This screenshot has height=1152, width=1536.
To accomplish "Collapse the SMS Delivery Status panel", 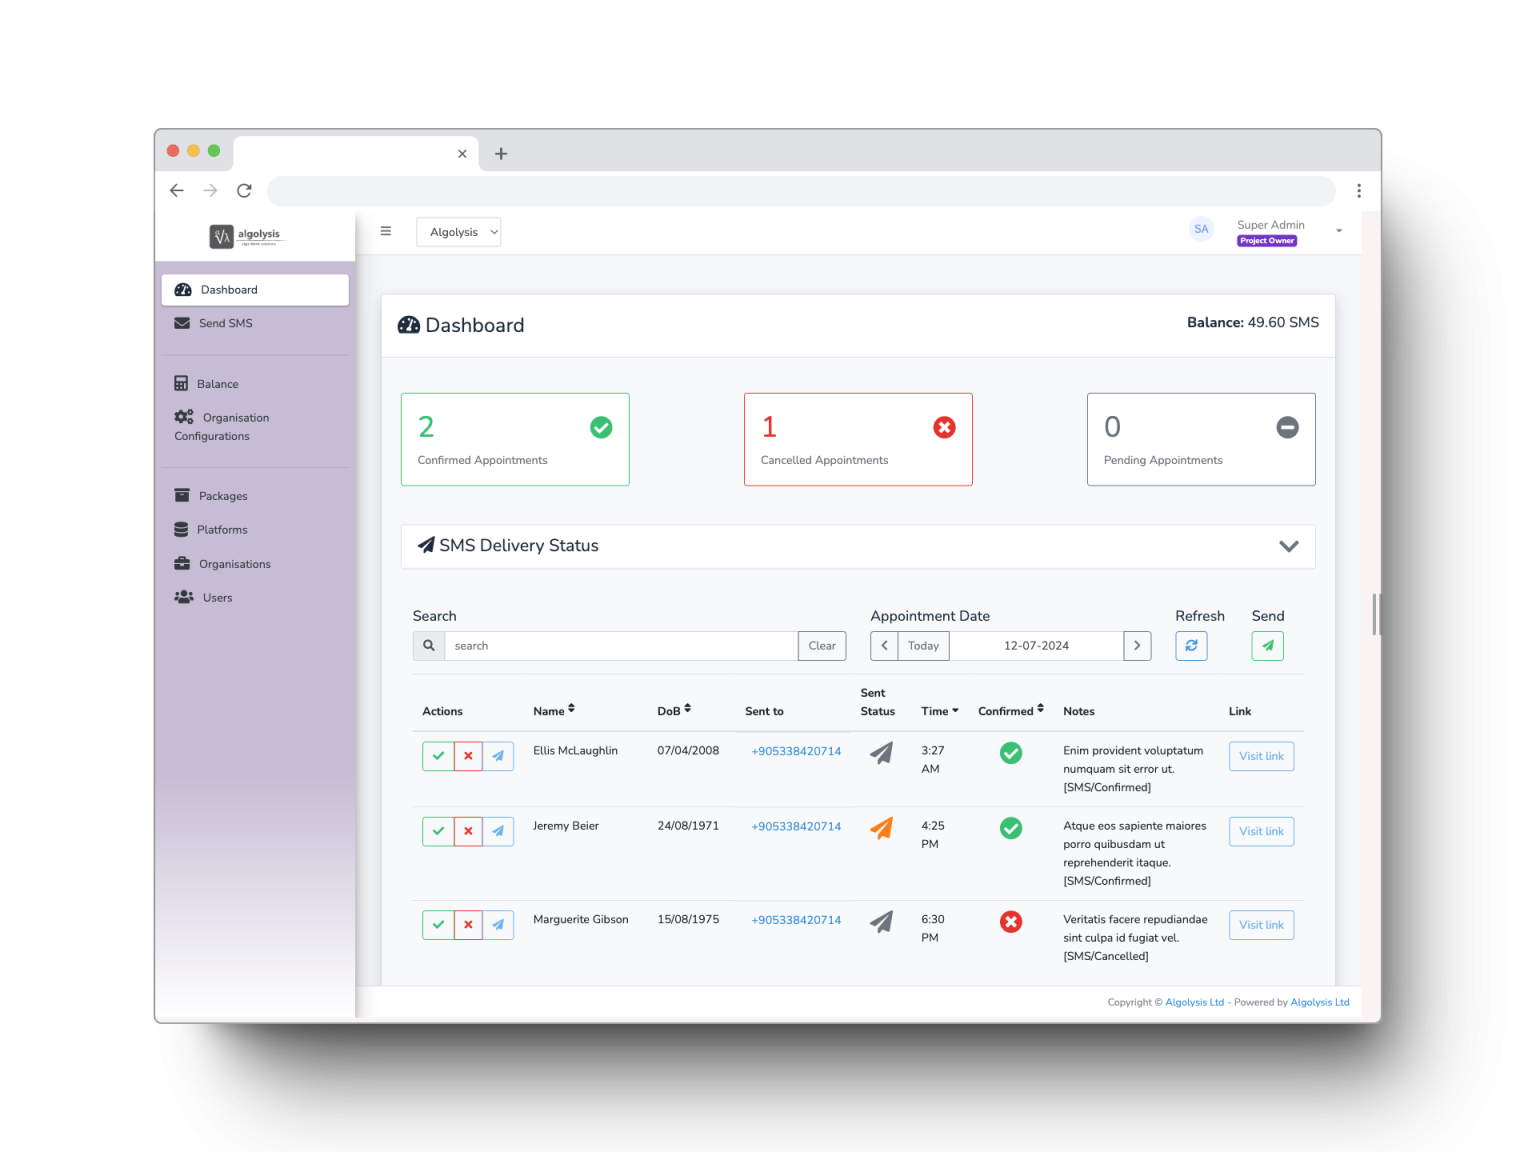I will coord(1289,546).
